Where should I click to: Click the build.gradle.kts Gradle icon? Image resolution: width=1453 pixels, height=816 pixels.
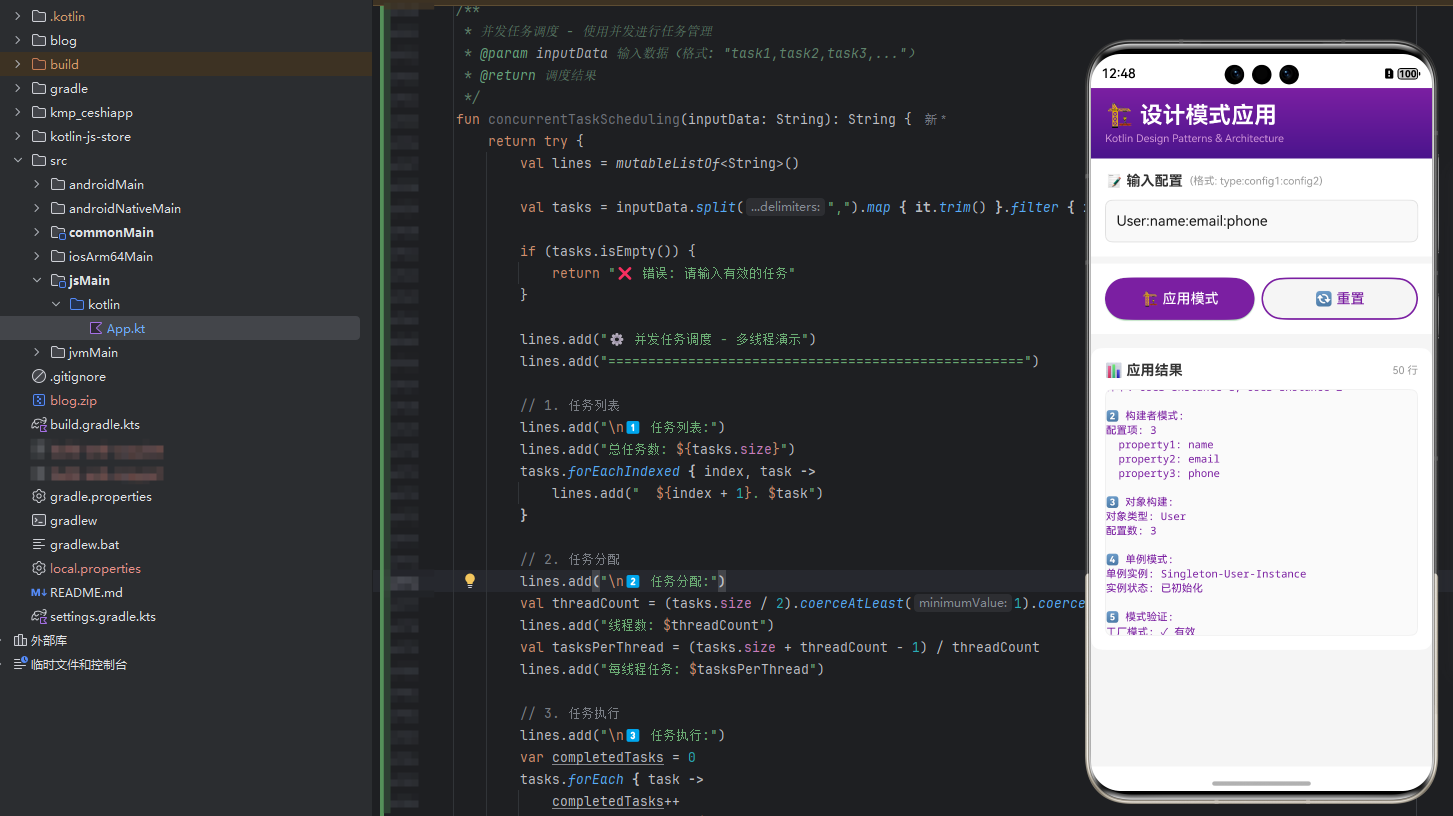pos(39,424)
